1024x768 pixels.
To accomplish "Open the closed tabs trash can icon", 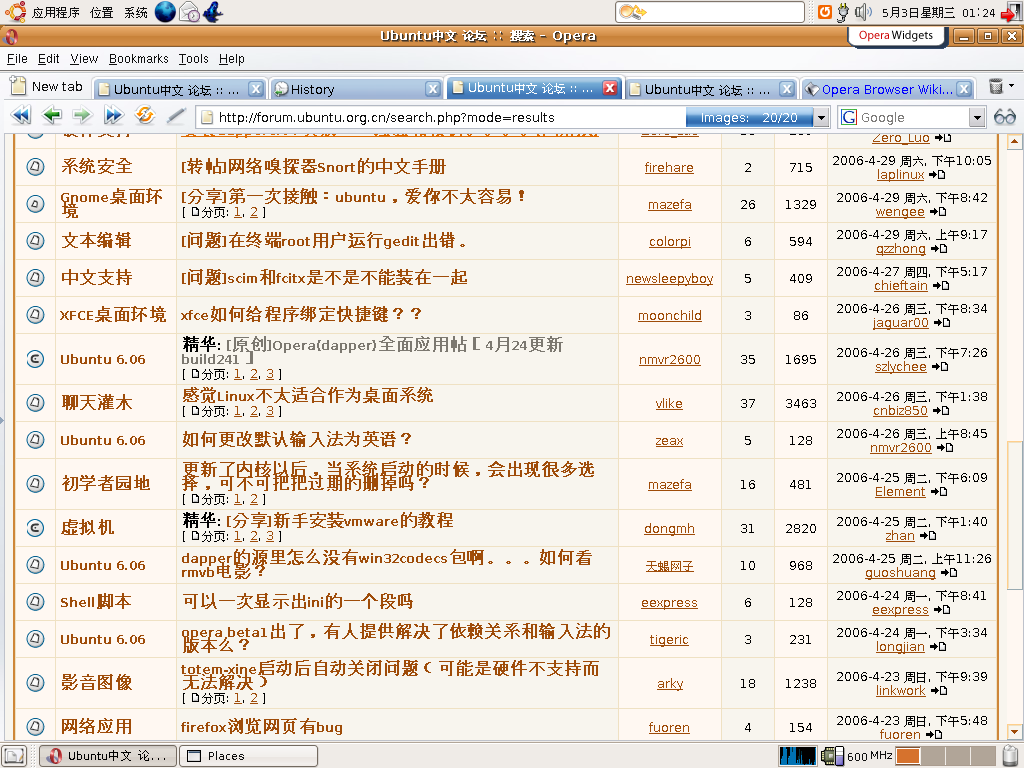I will tap(995, 86).
